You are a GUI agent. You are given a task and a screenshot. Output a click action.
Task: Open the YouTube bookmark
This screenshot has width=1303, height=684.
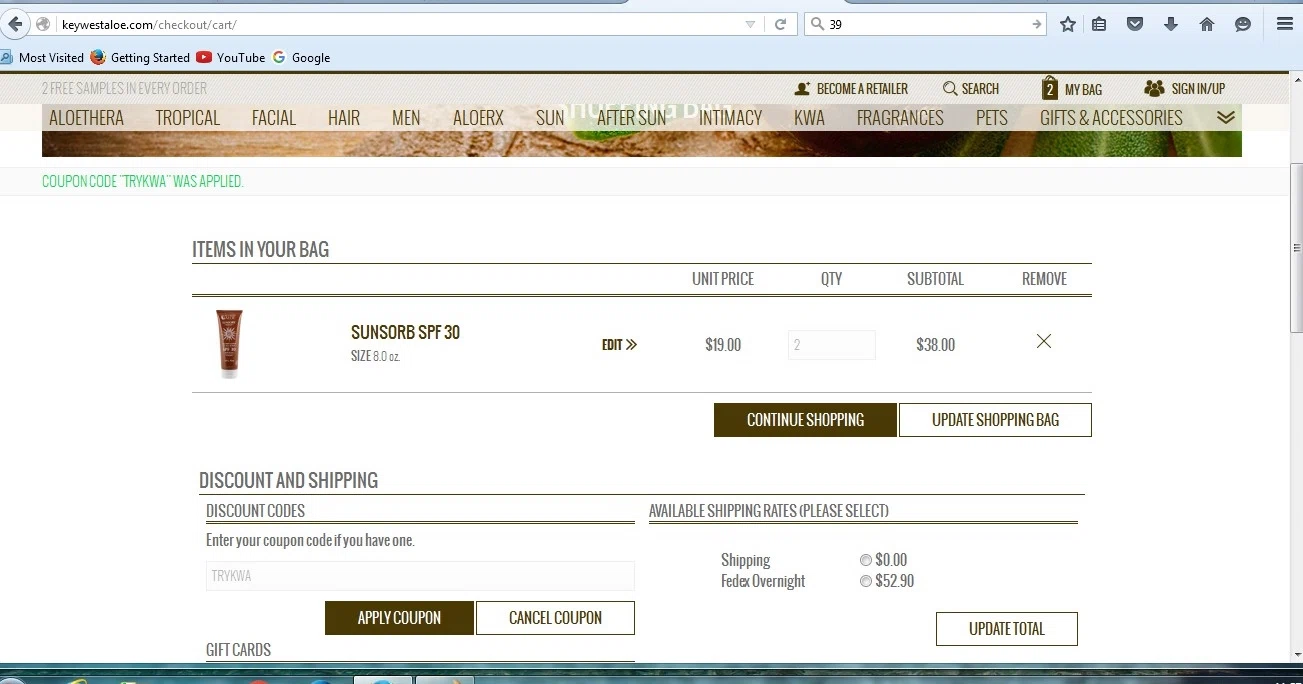click(231, 58)
